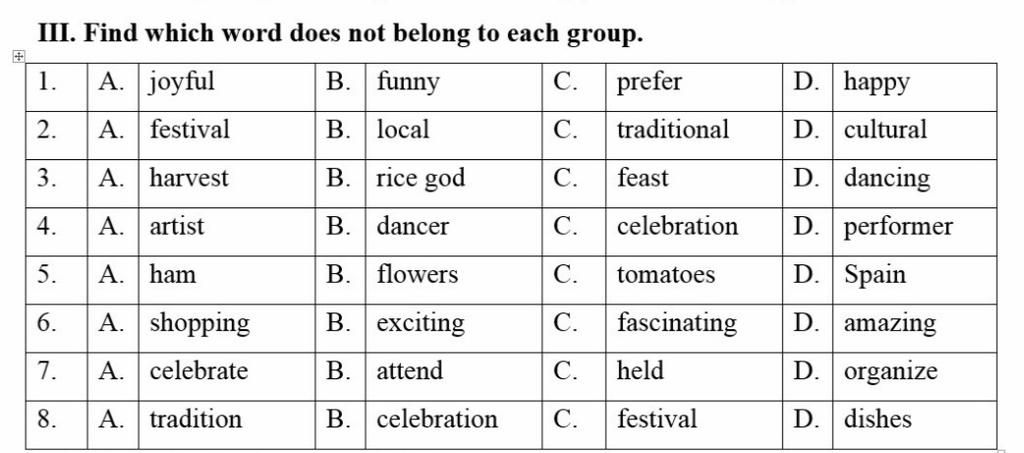Click 'shopping' in row 6

click(x=199, y=324)
